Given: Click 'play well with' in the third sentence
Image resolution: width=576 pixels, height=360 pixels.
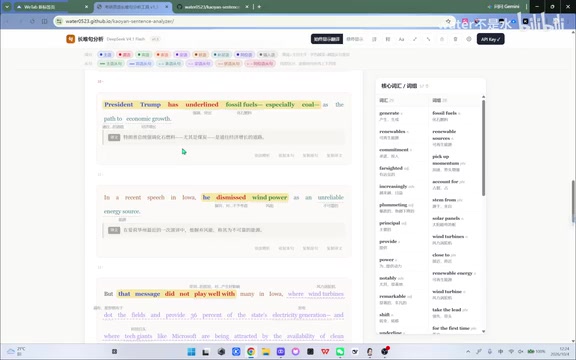Looking at the screenshot, I should [215, 294].
